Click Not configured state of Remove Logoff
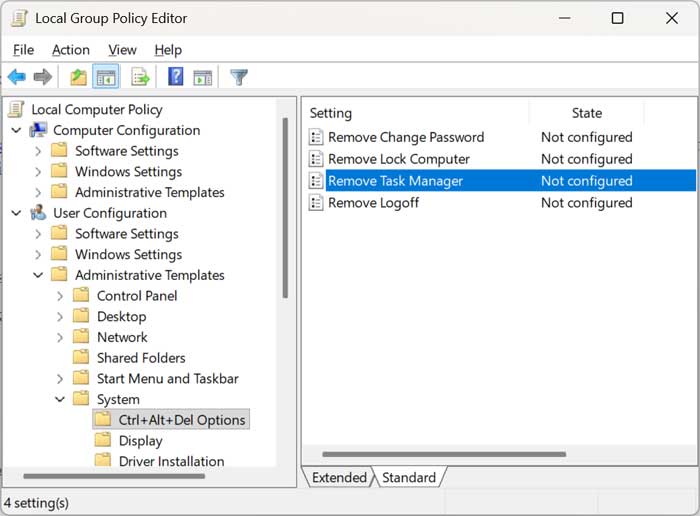 (587, 203)
